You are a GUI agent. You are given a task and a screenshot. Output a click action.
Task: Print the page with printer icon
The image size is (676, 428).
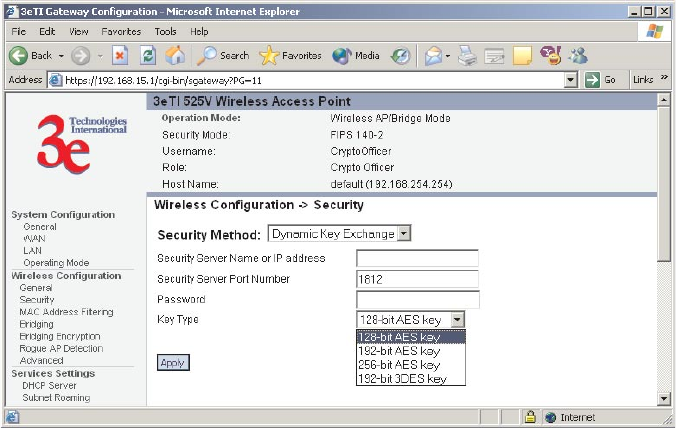[x=467, y=56]
